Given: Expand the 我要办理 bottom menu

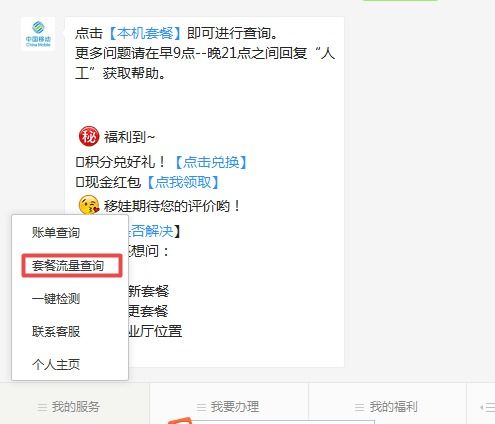Looking at the screenshot, I should coord(229,407).
